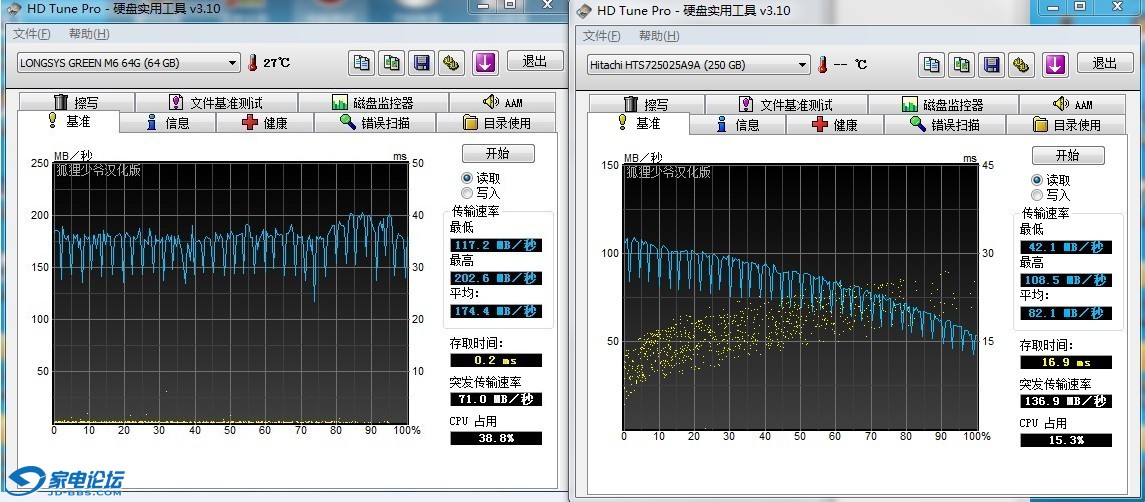
Task: Click the save (floppy disk) icon in LONGSYS window
Action: 422,62
